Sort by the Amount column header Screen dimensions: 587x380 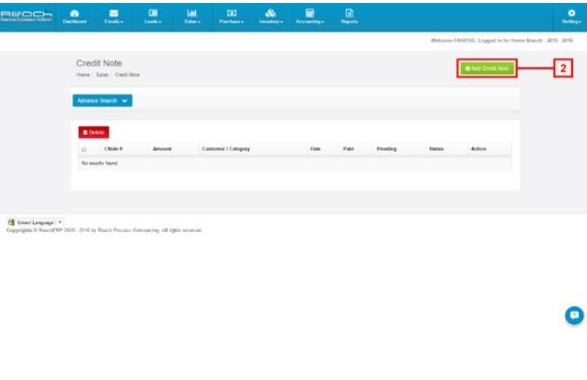162,149
